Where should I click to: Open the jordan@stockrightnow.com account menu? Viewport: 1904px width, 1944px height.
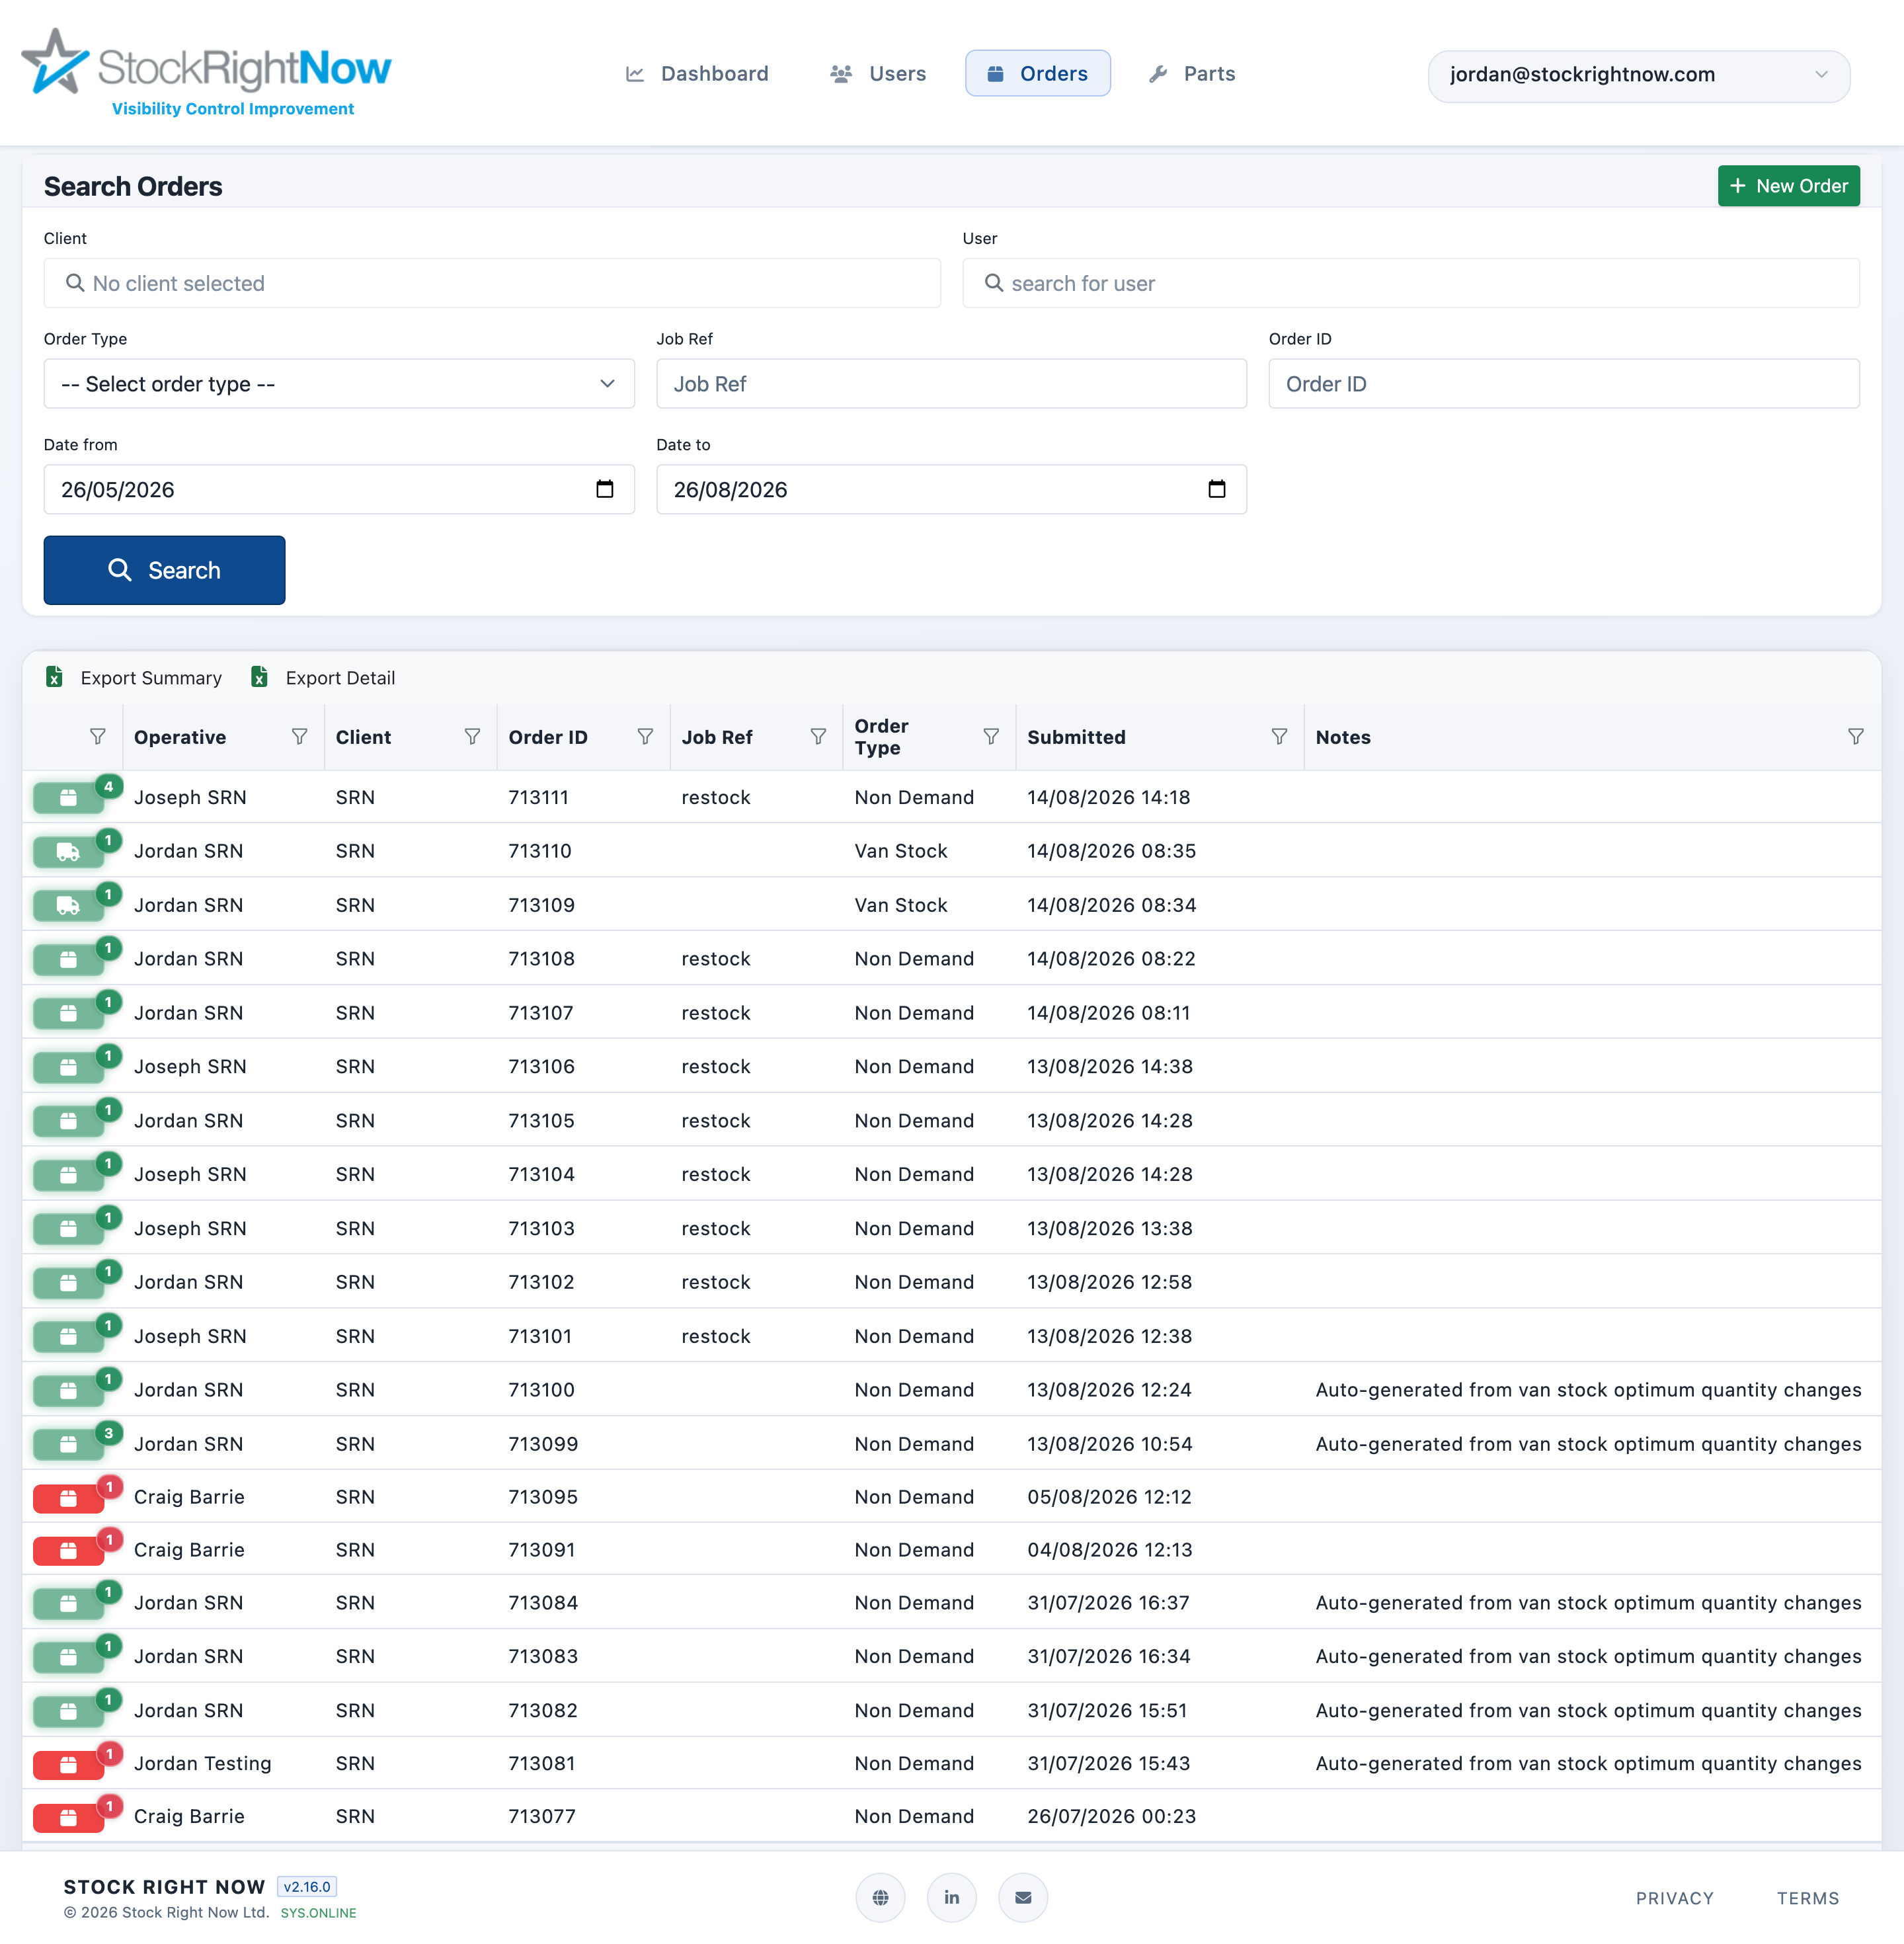point(1639,75)
